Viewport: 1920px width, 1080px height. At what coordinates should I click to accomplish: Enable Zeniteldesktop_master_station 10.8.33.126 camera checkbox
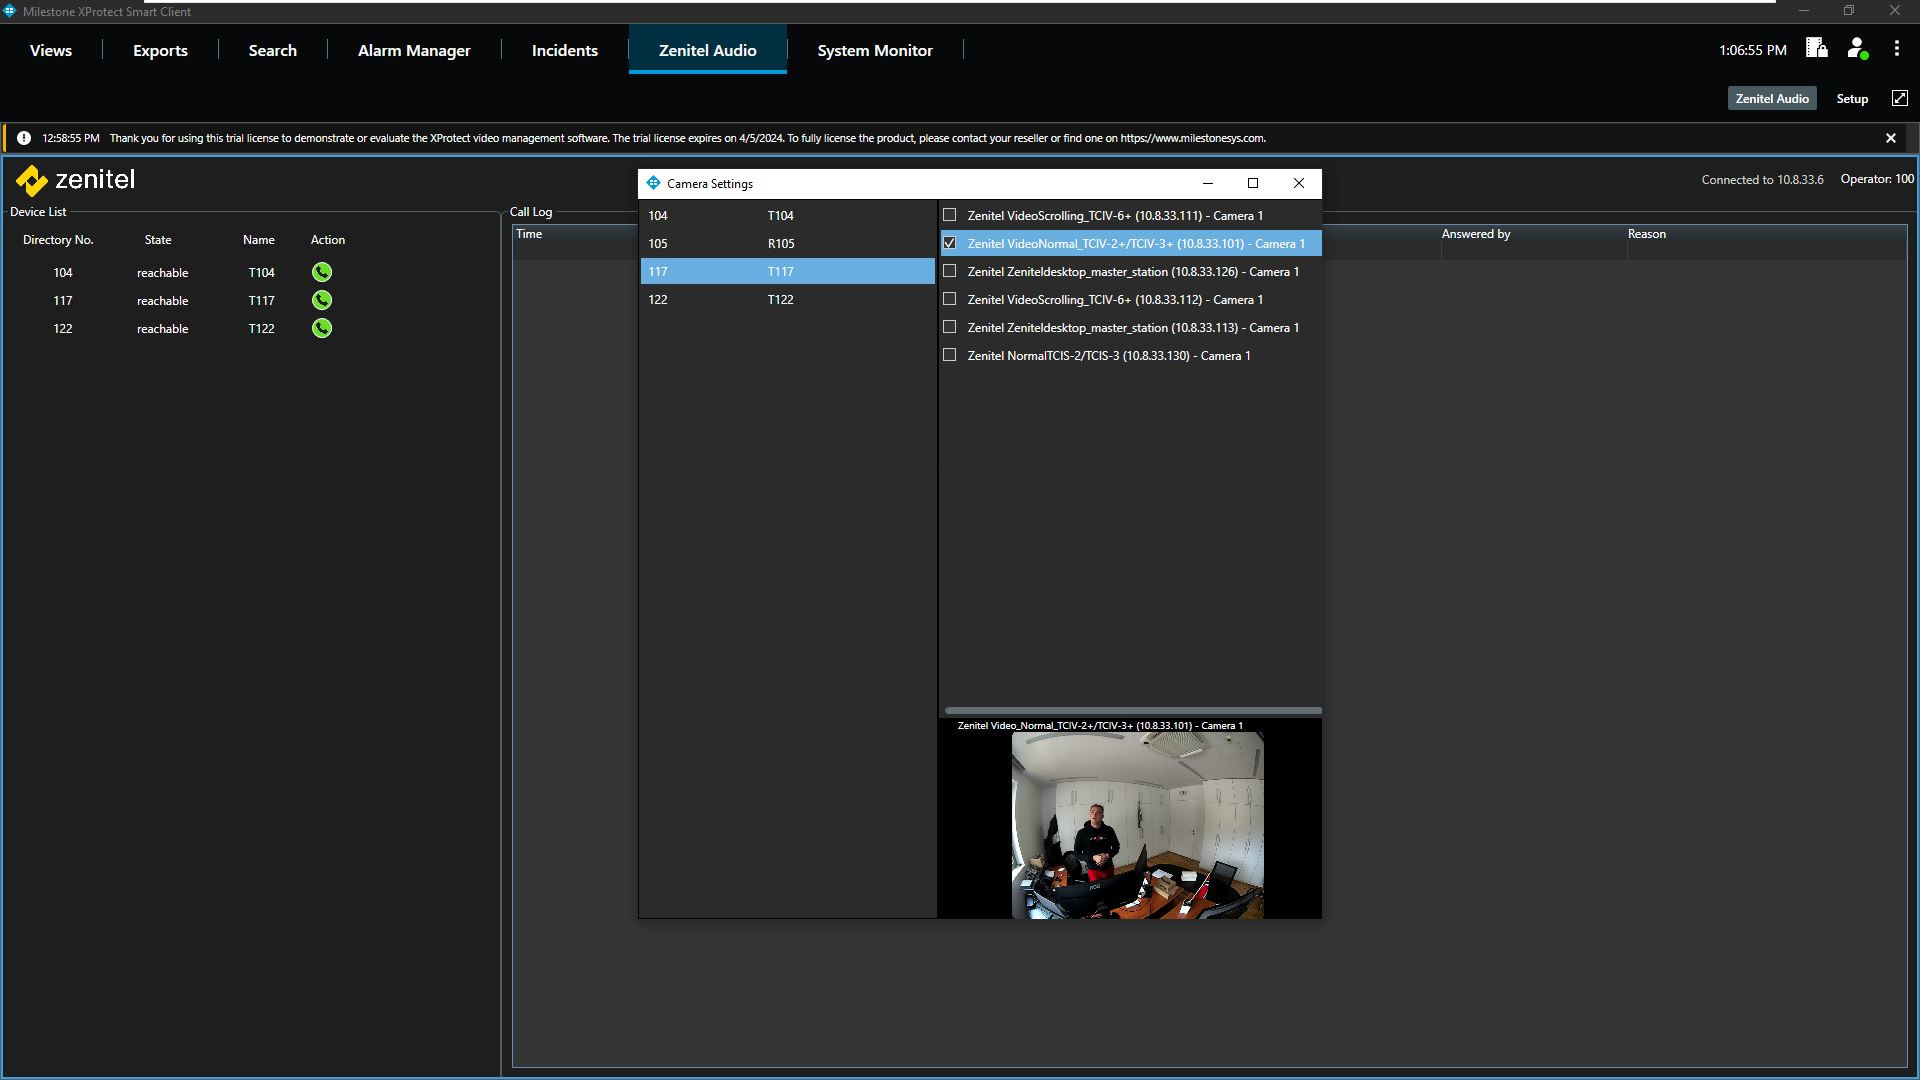(x=950, y=271)
